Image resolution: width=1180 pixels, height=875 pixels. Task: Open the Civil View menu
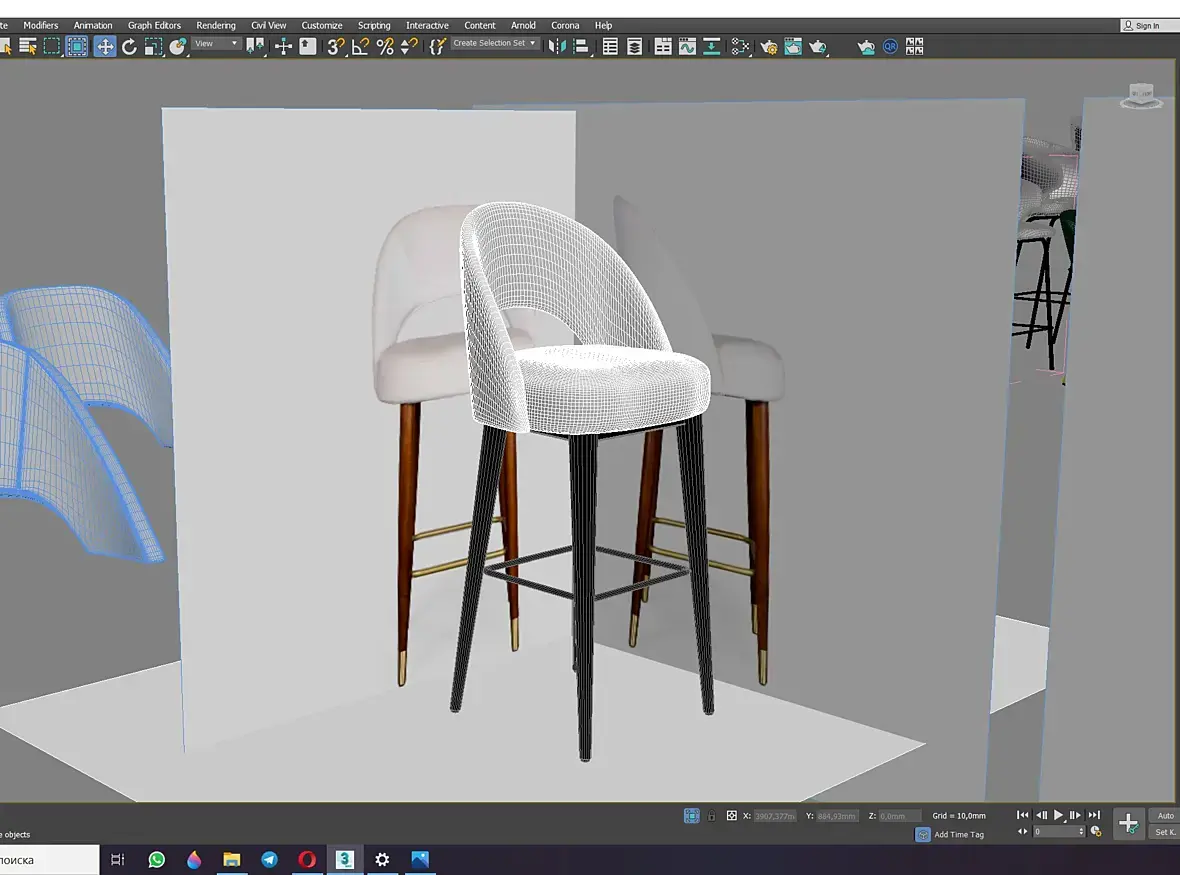click(269, 25)
